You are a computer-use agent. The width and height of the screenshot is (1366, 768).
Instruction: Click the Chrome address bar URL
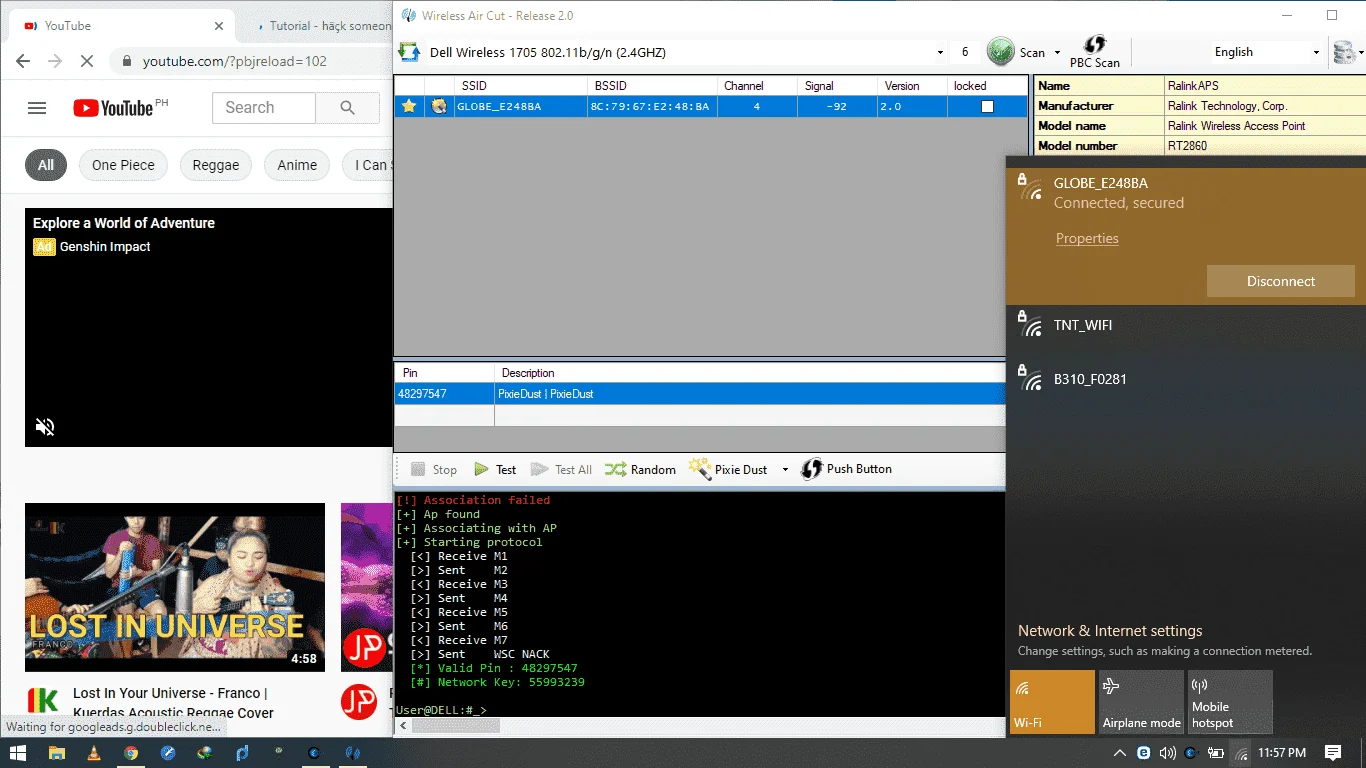click(235, 61)
